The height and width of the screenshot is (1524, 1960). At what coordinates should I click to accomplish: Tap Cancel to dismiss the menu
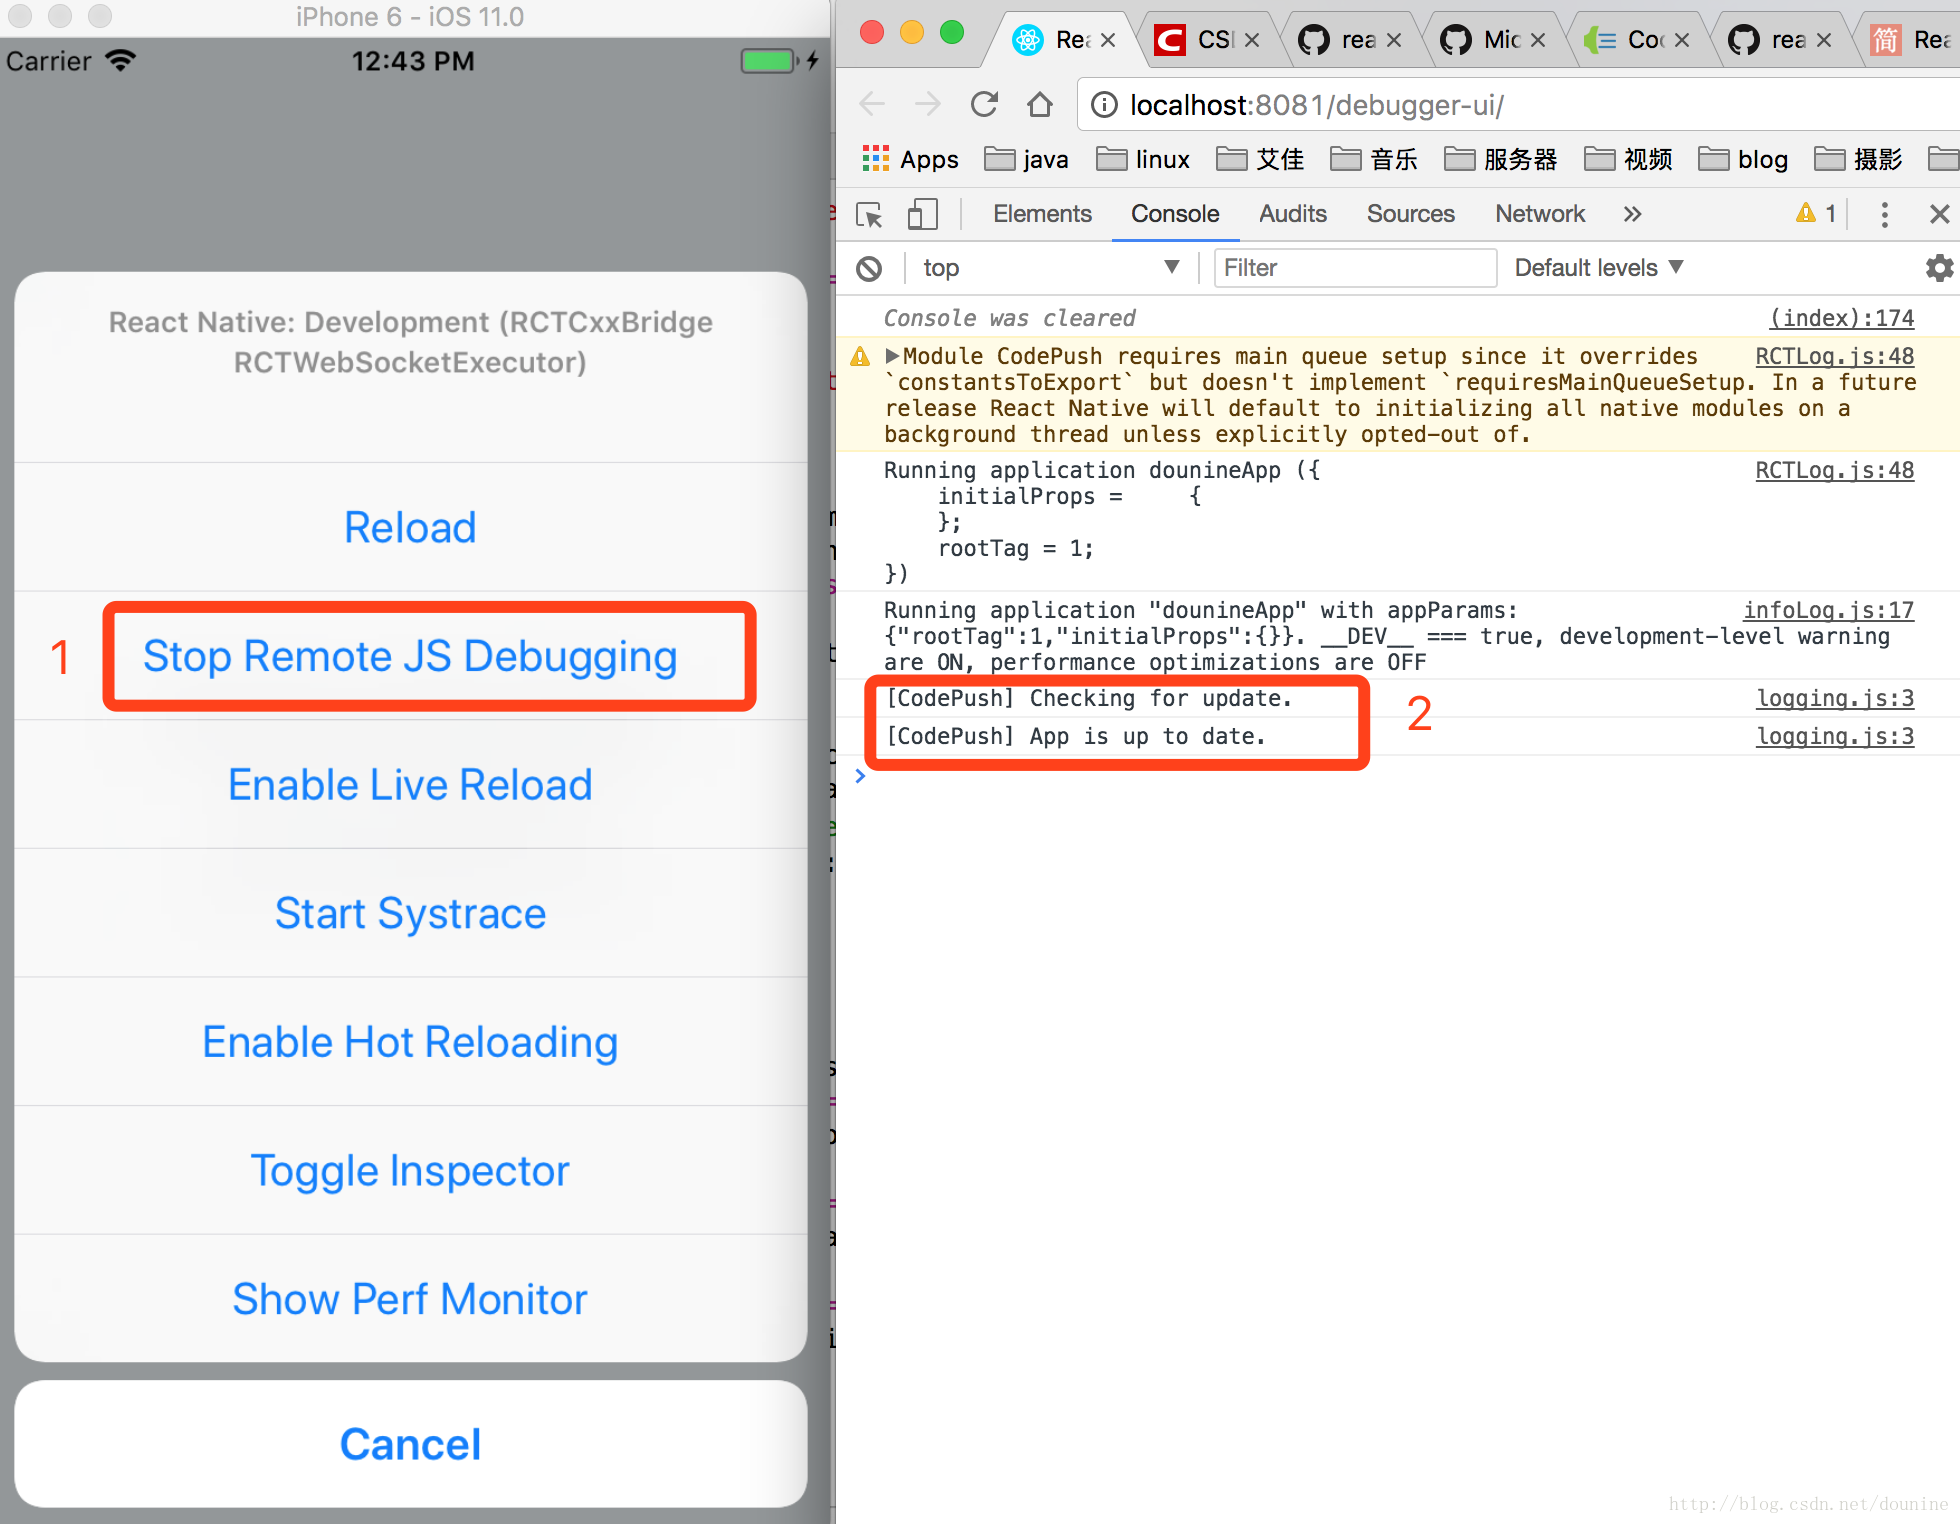tap(410, 1444)
